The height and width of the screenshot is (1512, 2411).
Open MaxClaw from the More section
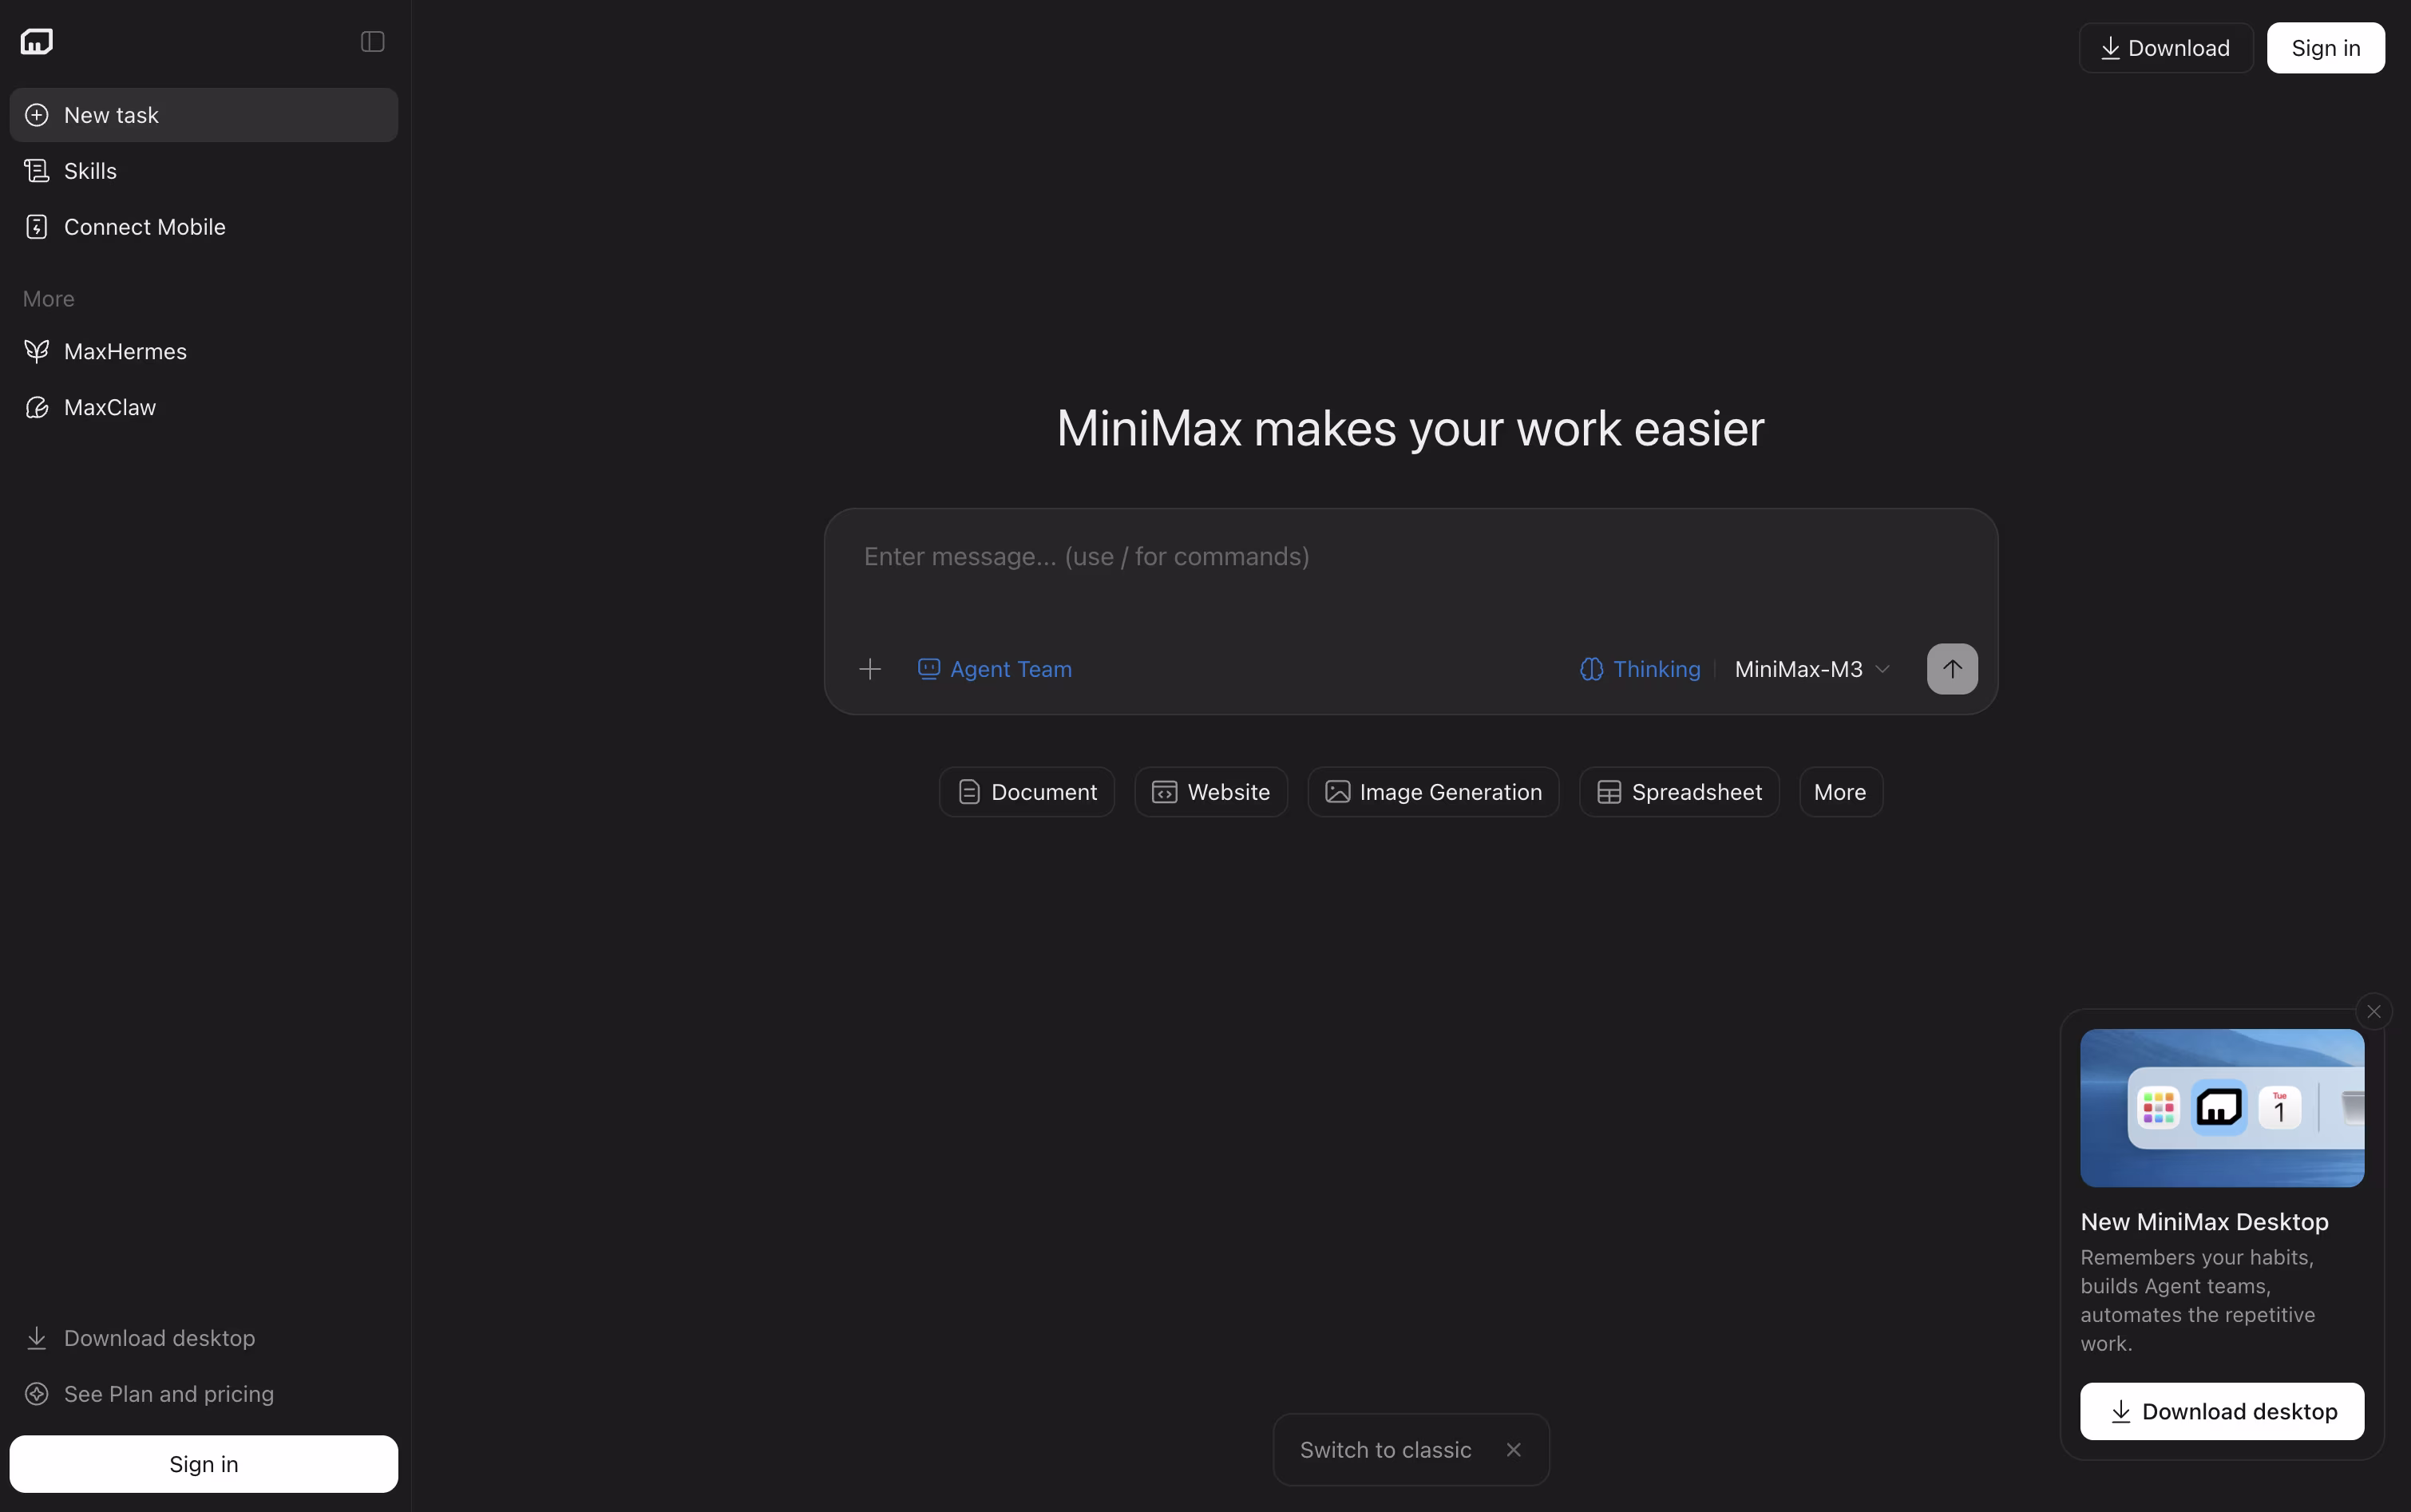(x=204, y=407)
